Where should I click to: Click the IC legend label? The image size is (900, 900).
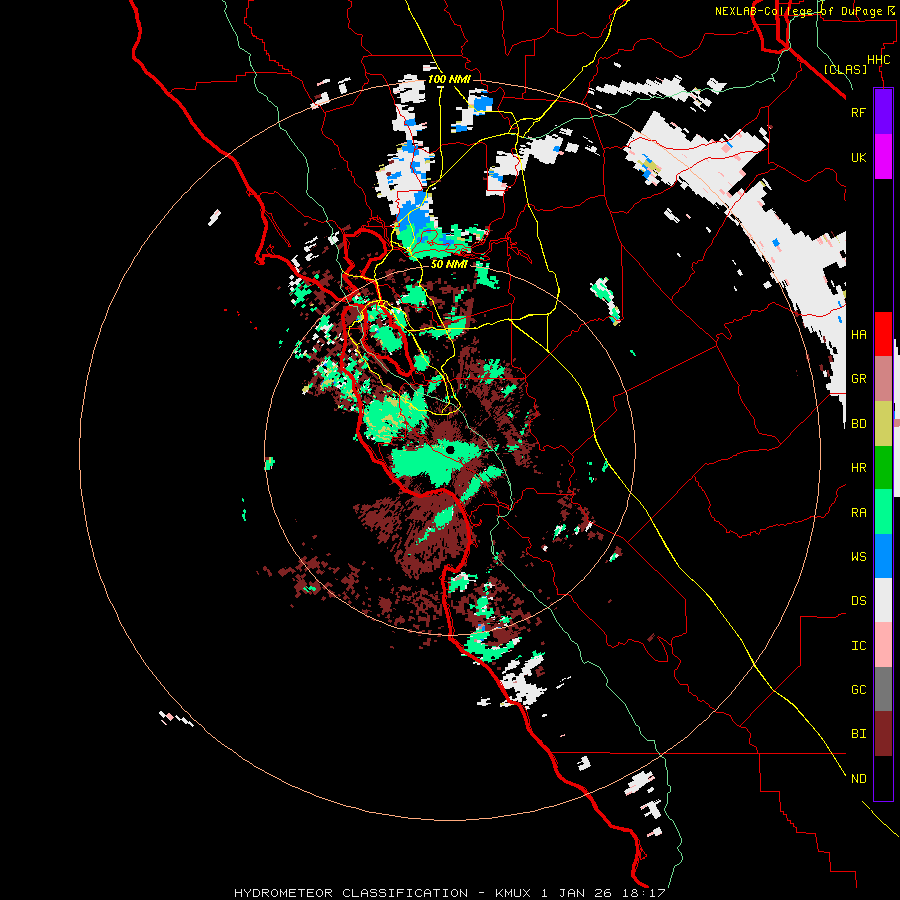tap(858, 646)
